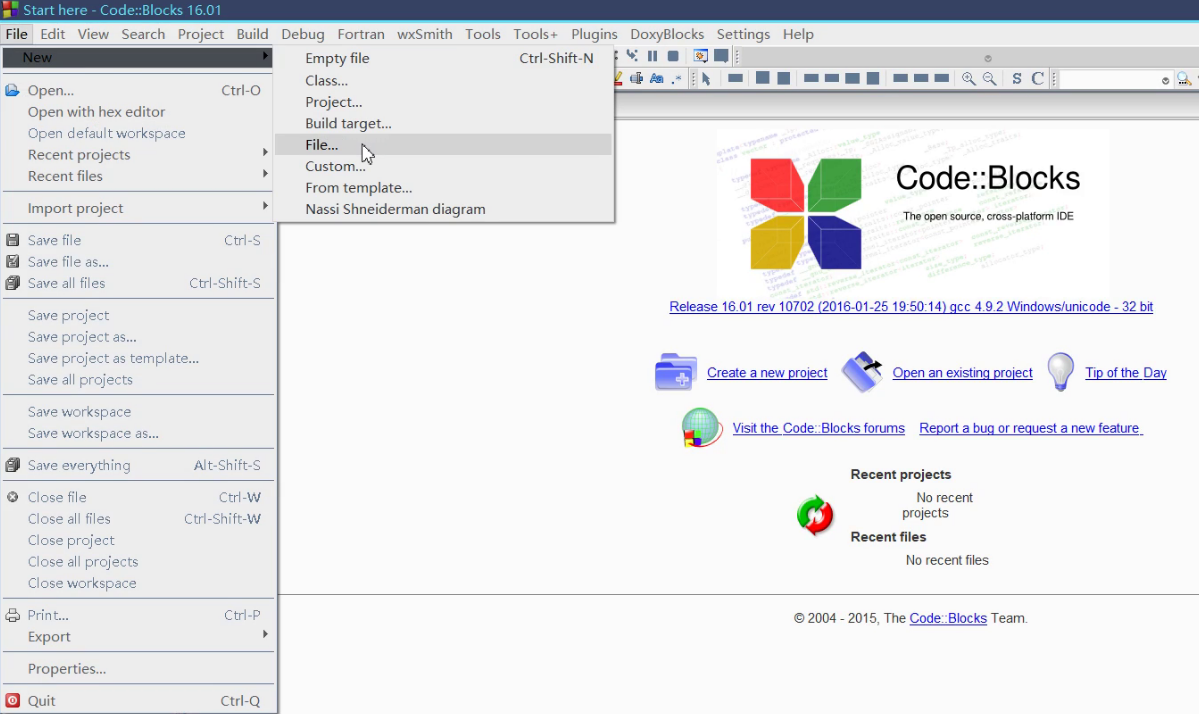Click the new project folder icon
This screenshot has width=1199, height=714.
(675, 372)
